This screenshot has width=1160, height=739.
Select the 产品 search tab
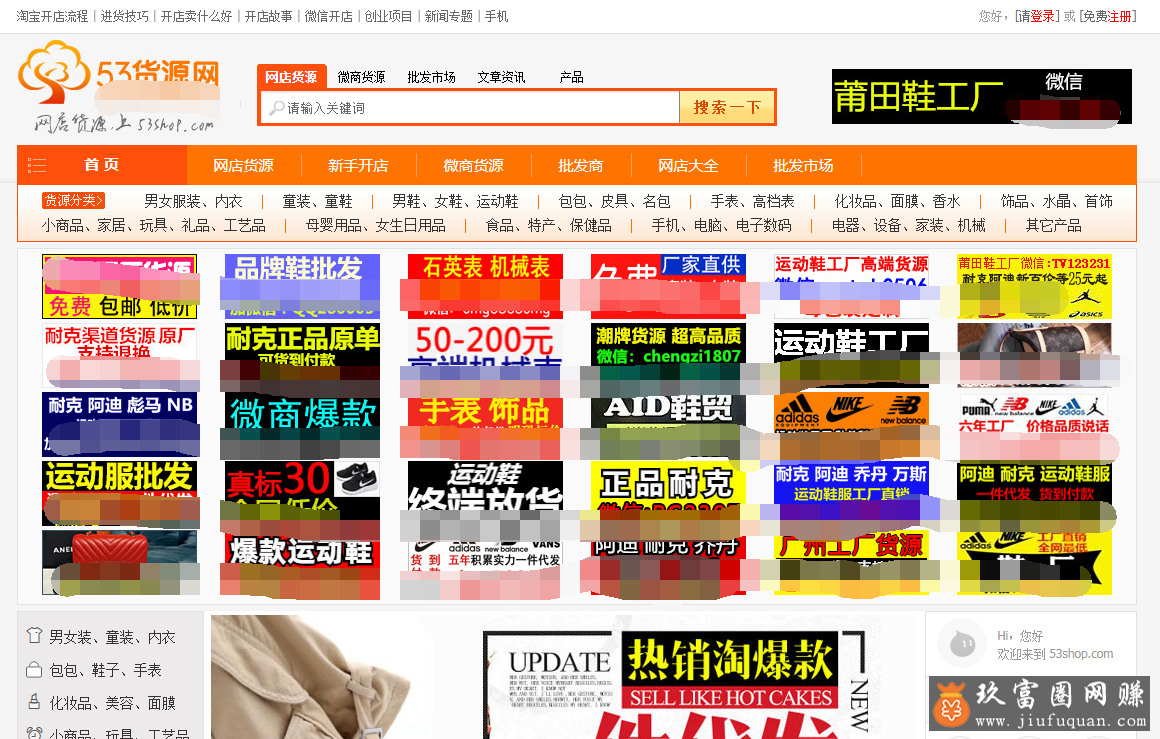tap(571, 77)
